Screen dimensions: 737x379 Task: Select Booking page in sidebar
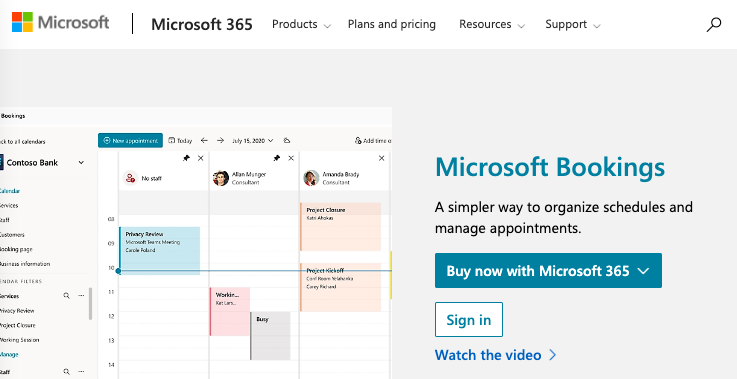[16, 249]
